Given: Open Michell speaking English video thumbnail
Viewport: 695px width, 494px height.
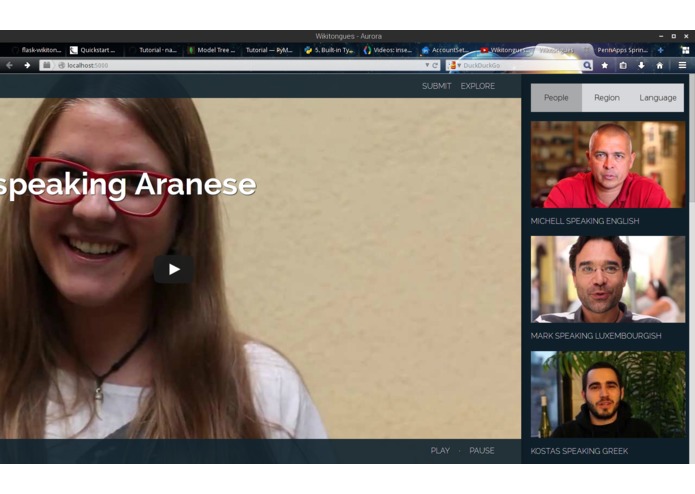Looking at the screenshot, I should click(x=608, y=164).
